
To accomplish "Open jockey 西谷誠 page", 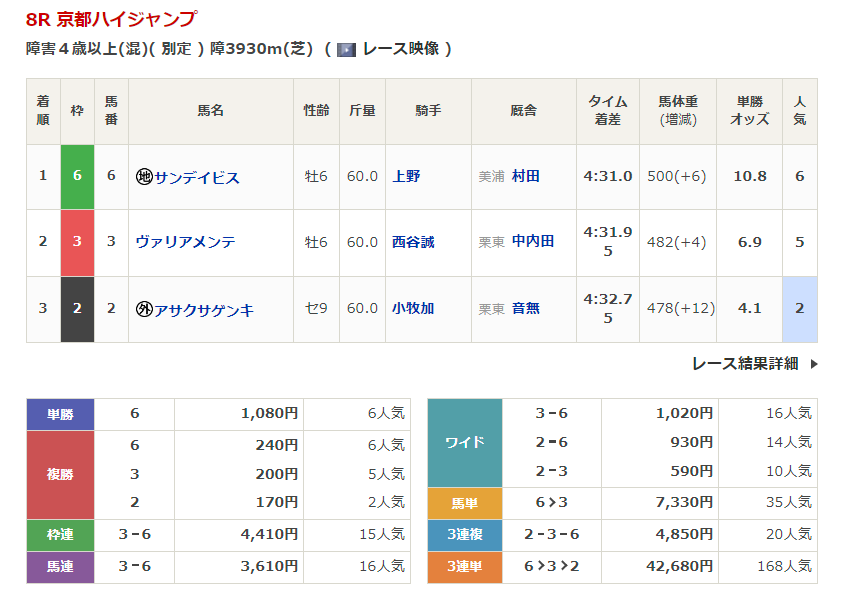I will [413, 242].
